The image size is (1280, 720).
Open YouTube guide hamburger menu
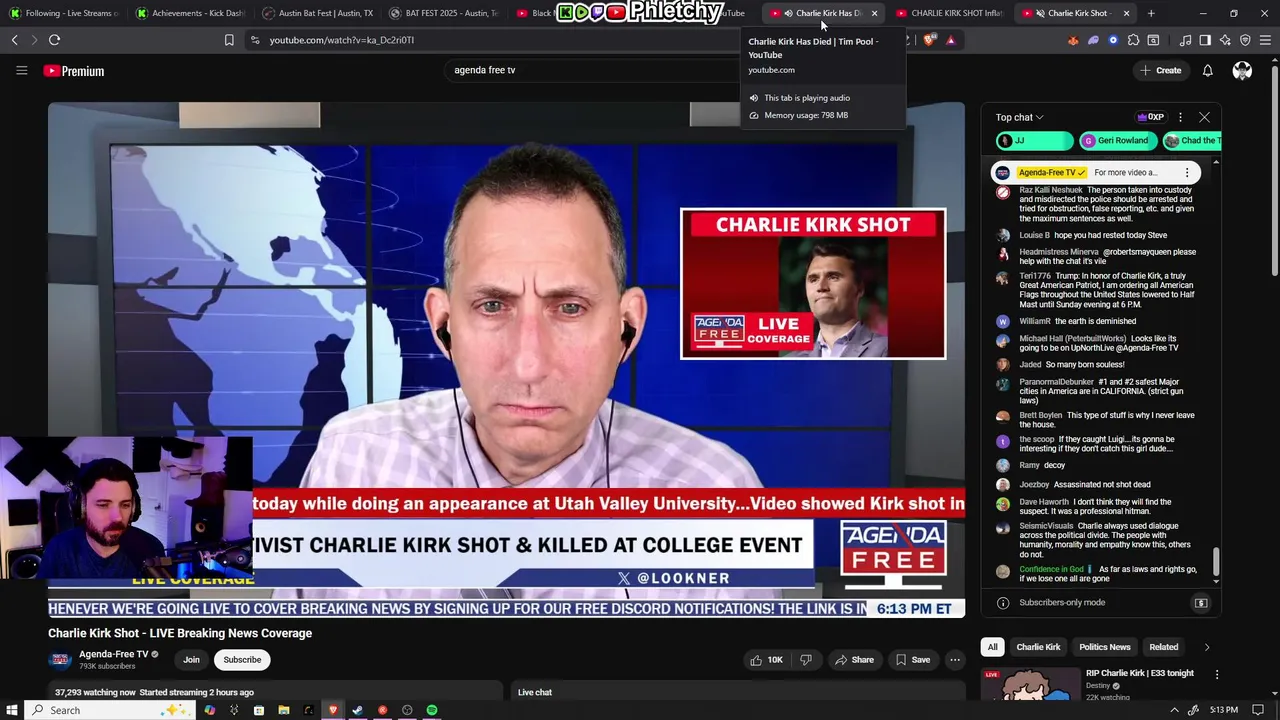[21, 70]
